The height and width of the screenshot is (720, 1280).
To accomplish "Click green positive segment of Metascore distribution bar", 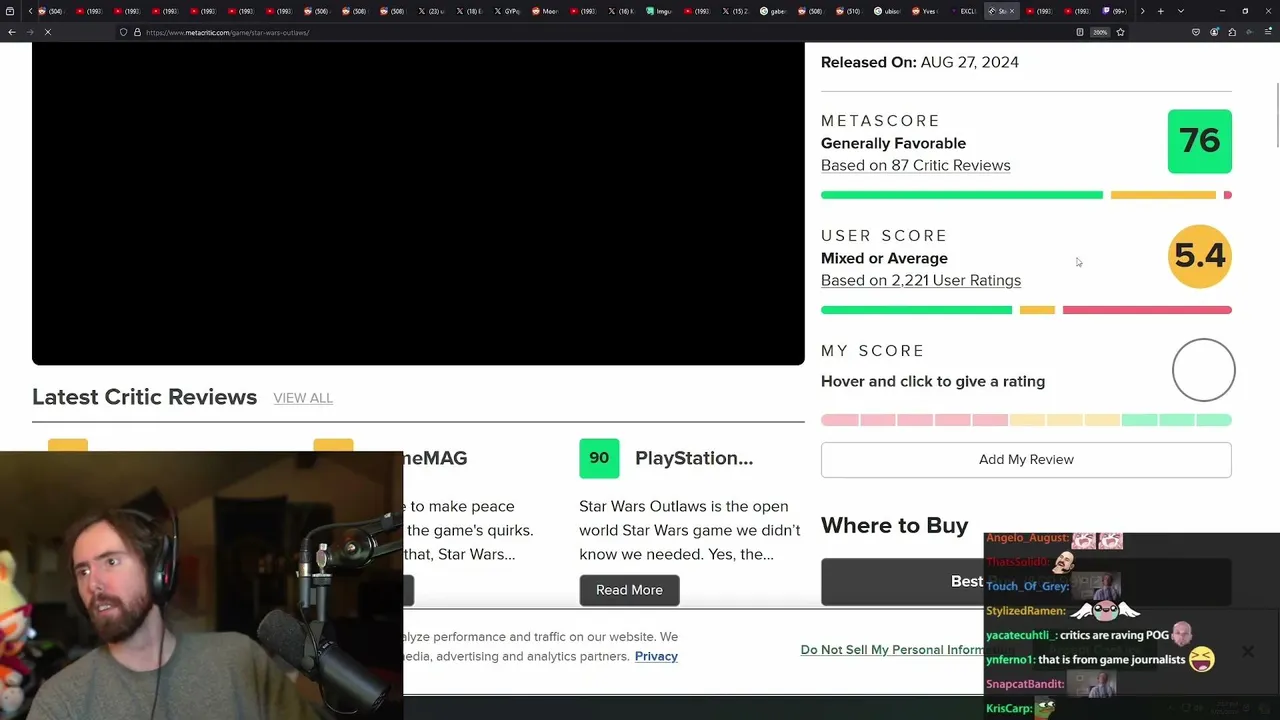I will tap(962, 195).
